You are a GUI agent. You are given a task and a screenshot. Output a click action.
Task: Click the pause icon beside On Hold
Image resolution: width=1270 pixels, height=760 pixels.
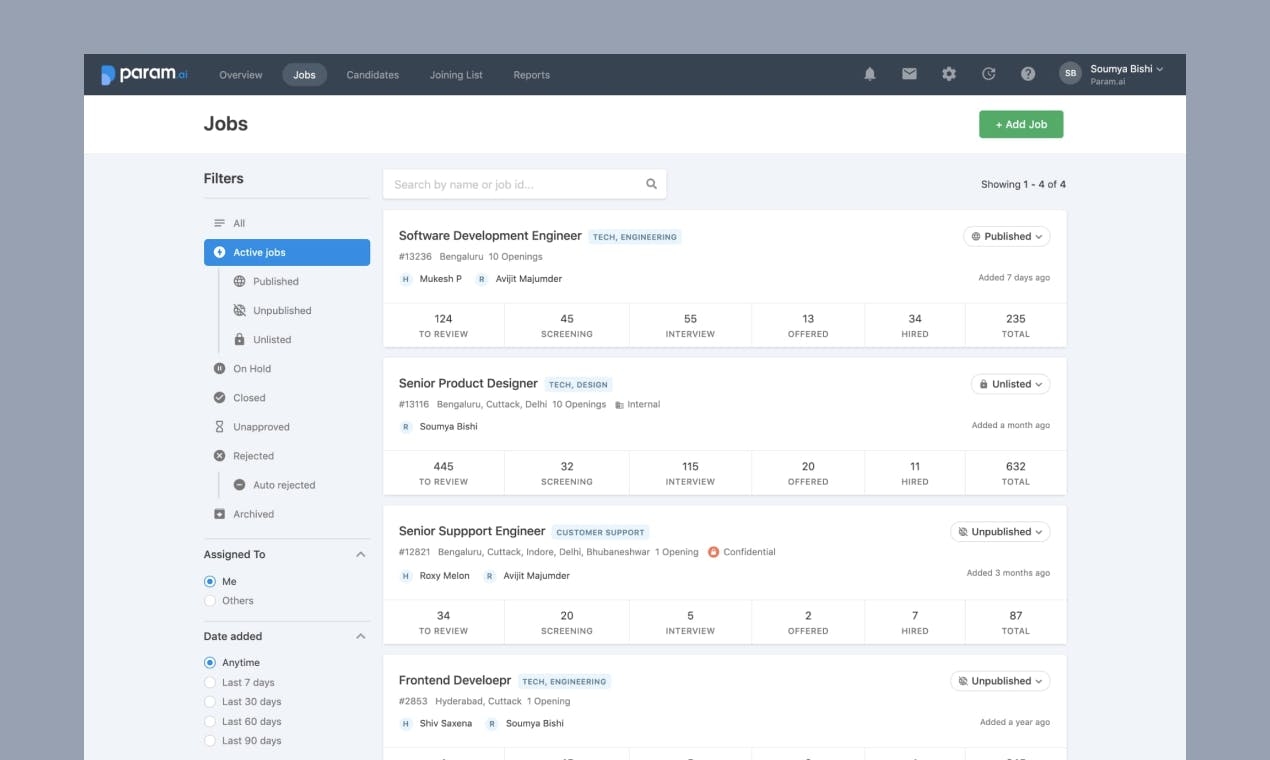[x=220, y=369]
